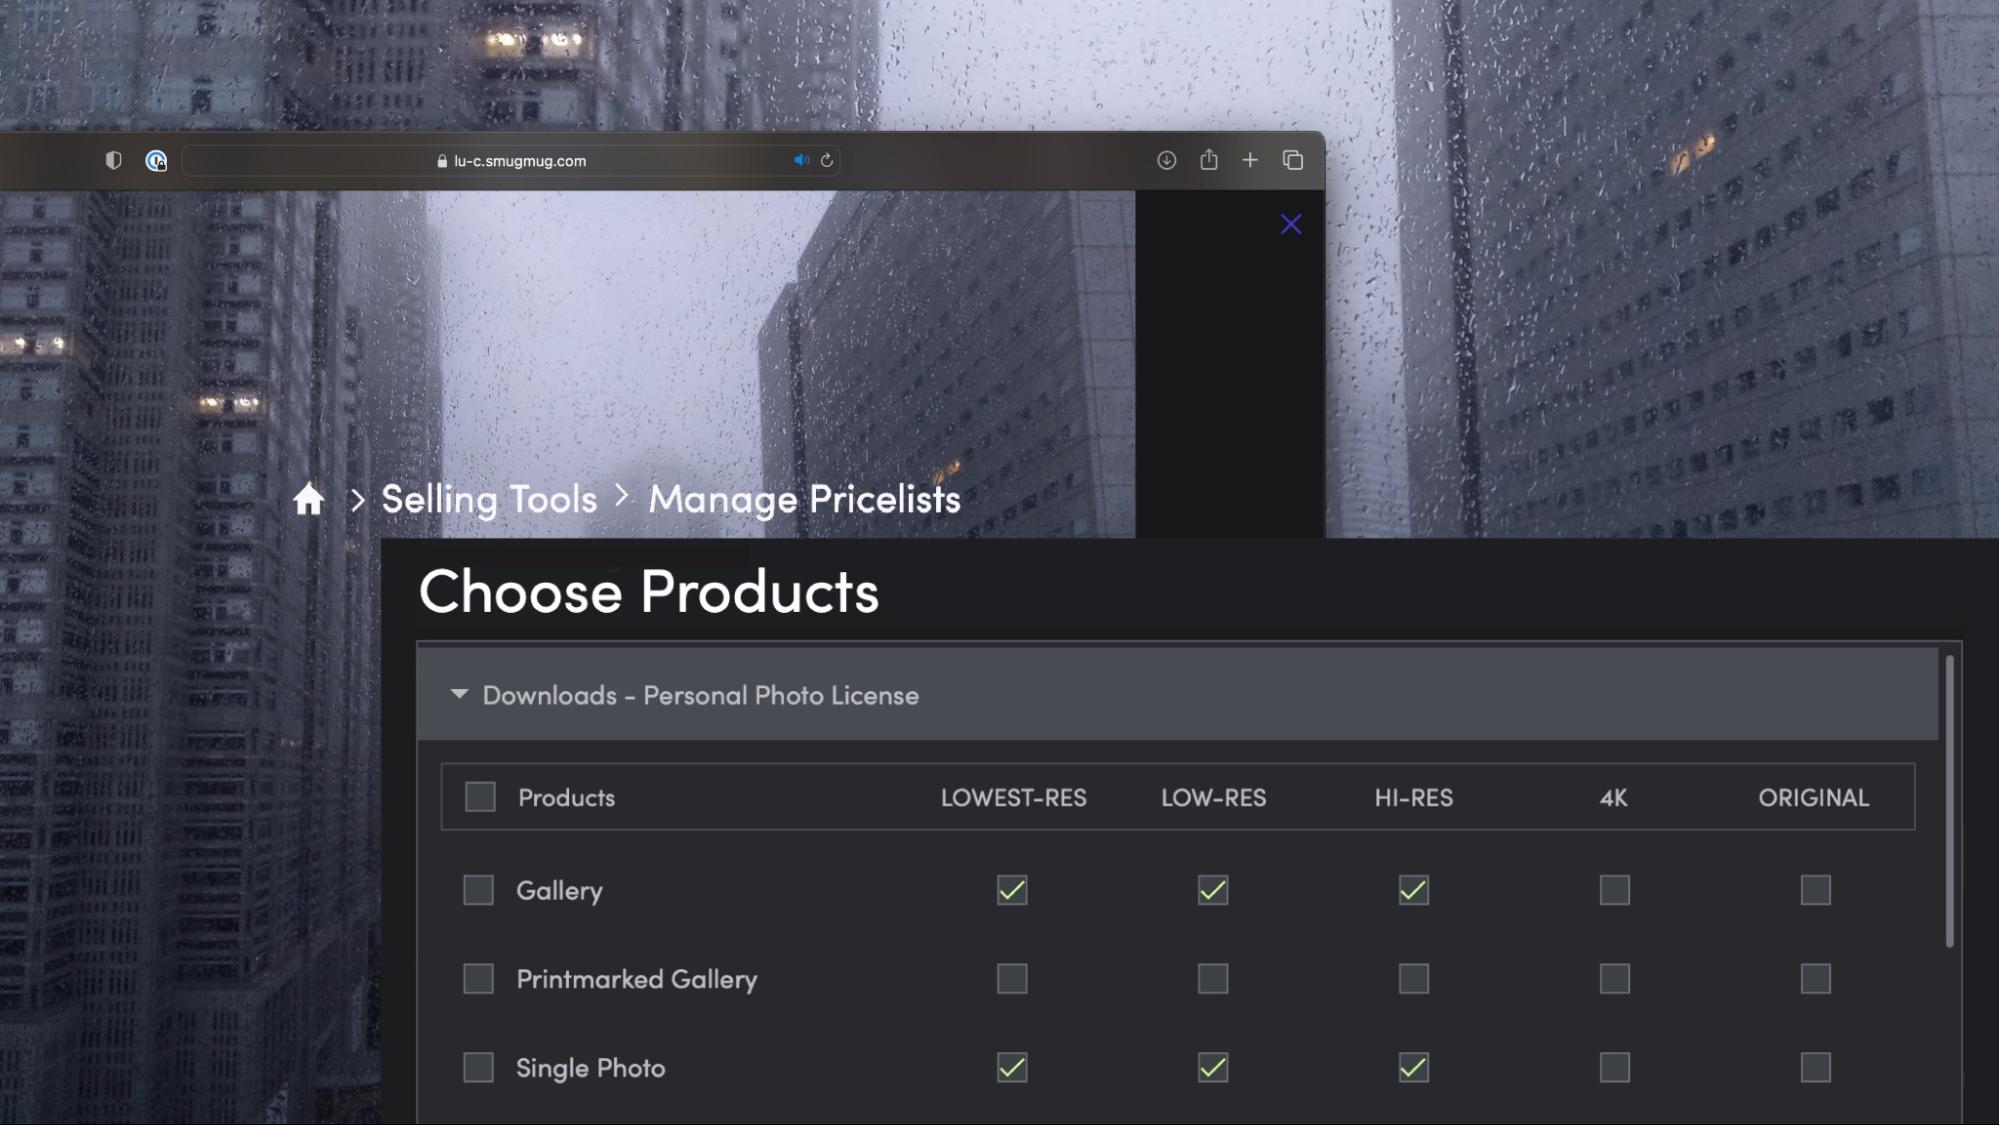Collapse Downloads – Personal Photo License section

click(x=459, y=694)
